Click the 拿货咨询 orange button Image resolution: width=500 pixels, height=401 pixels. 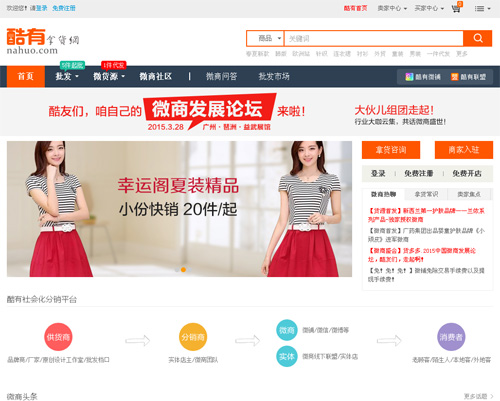pos(391,150)
